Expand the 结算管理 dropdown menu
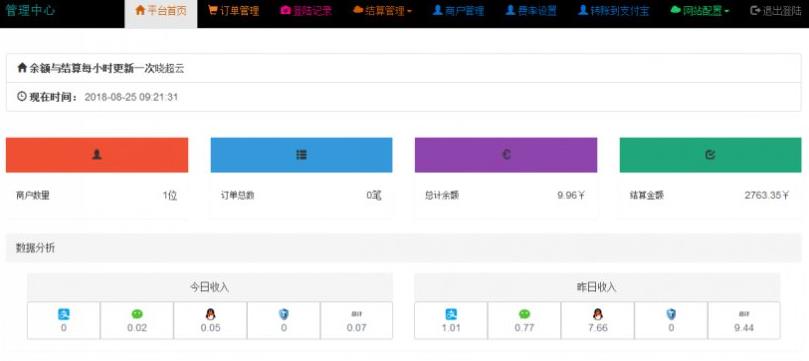 coord(382,10)
